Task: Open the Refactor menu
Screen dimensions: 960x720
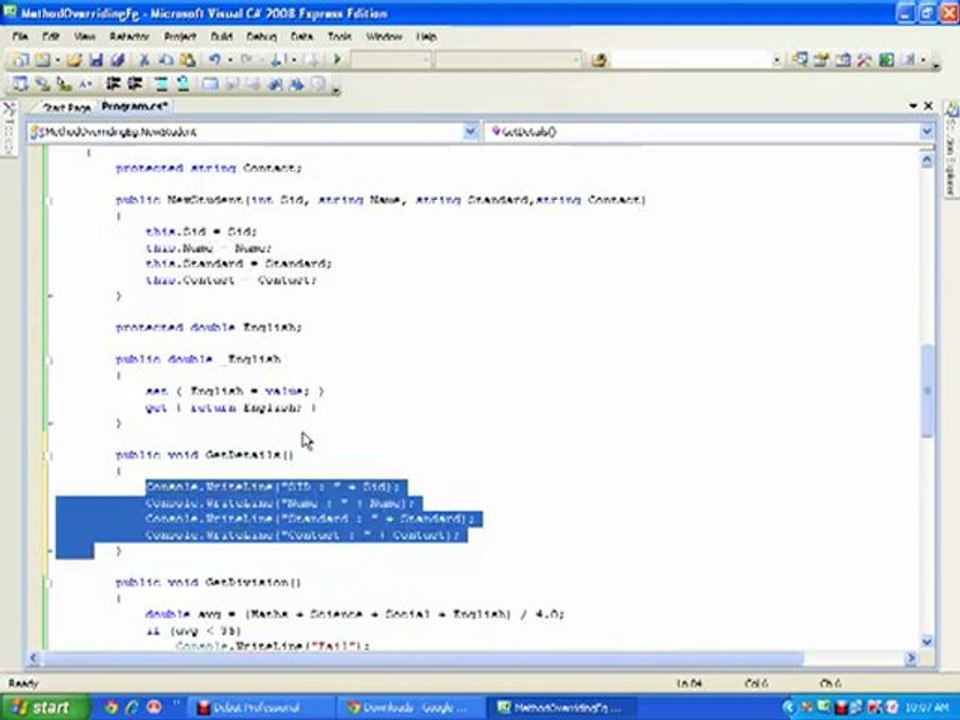Action: [129, 37]
